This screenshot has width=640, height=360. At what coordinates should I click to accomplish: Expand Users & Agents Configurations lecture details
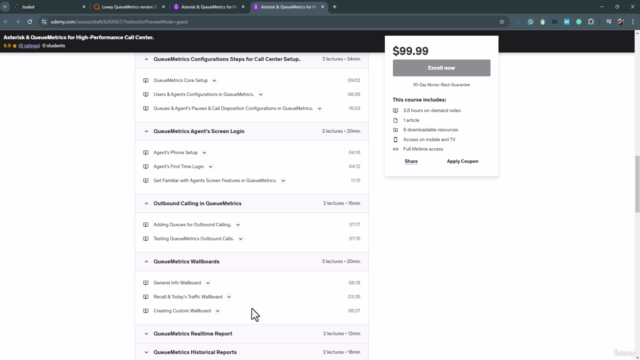[x=260, y=95]
